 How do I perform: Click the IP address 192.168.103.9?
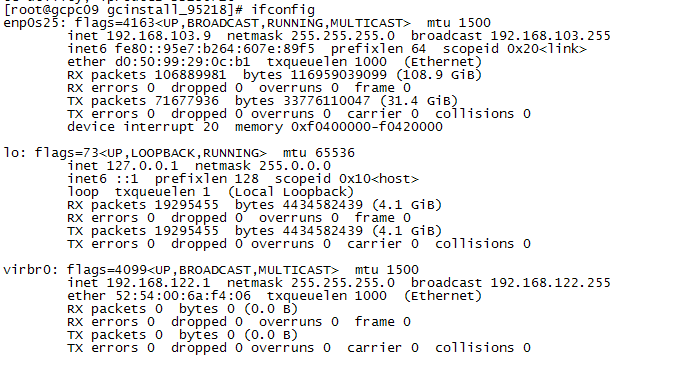(159, 36)
